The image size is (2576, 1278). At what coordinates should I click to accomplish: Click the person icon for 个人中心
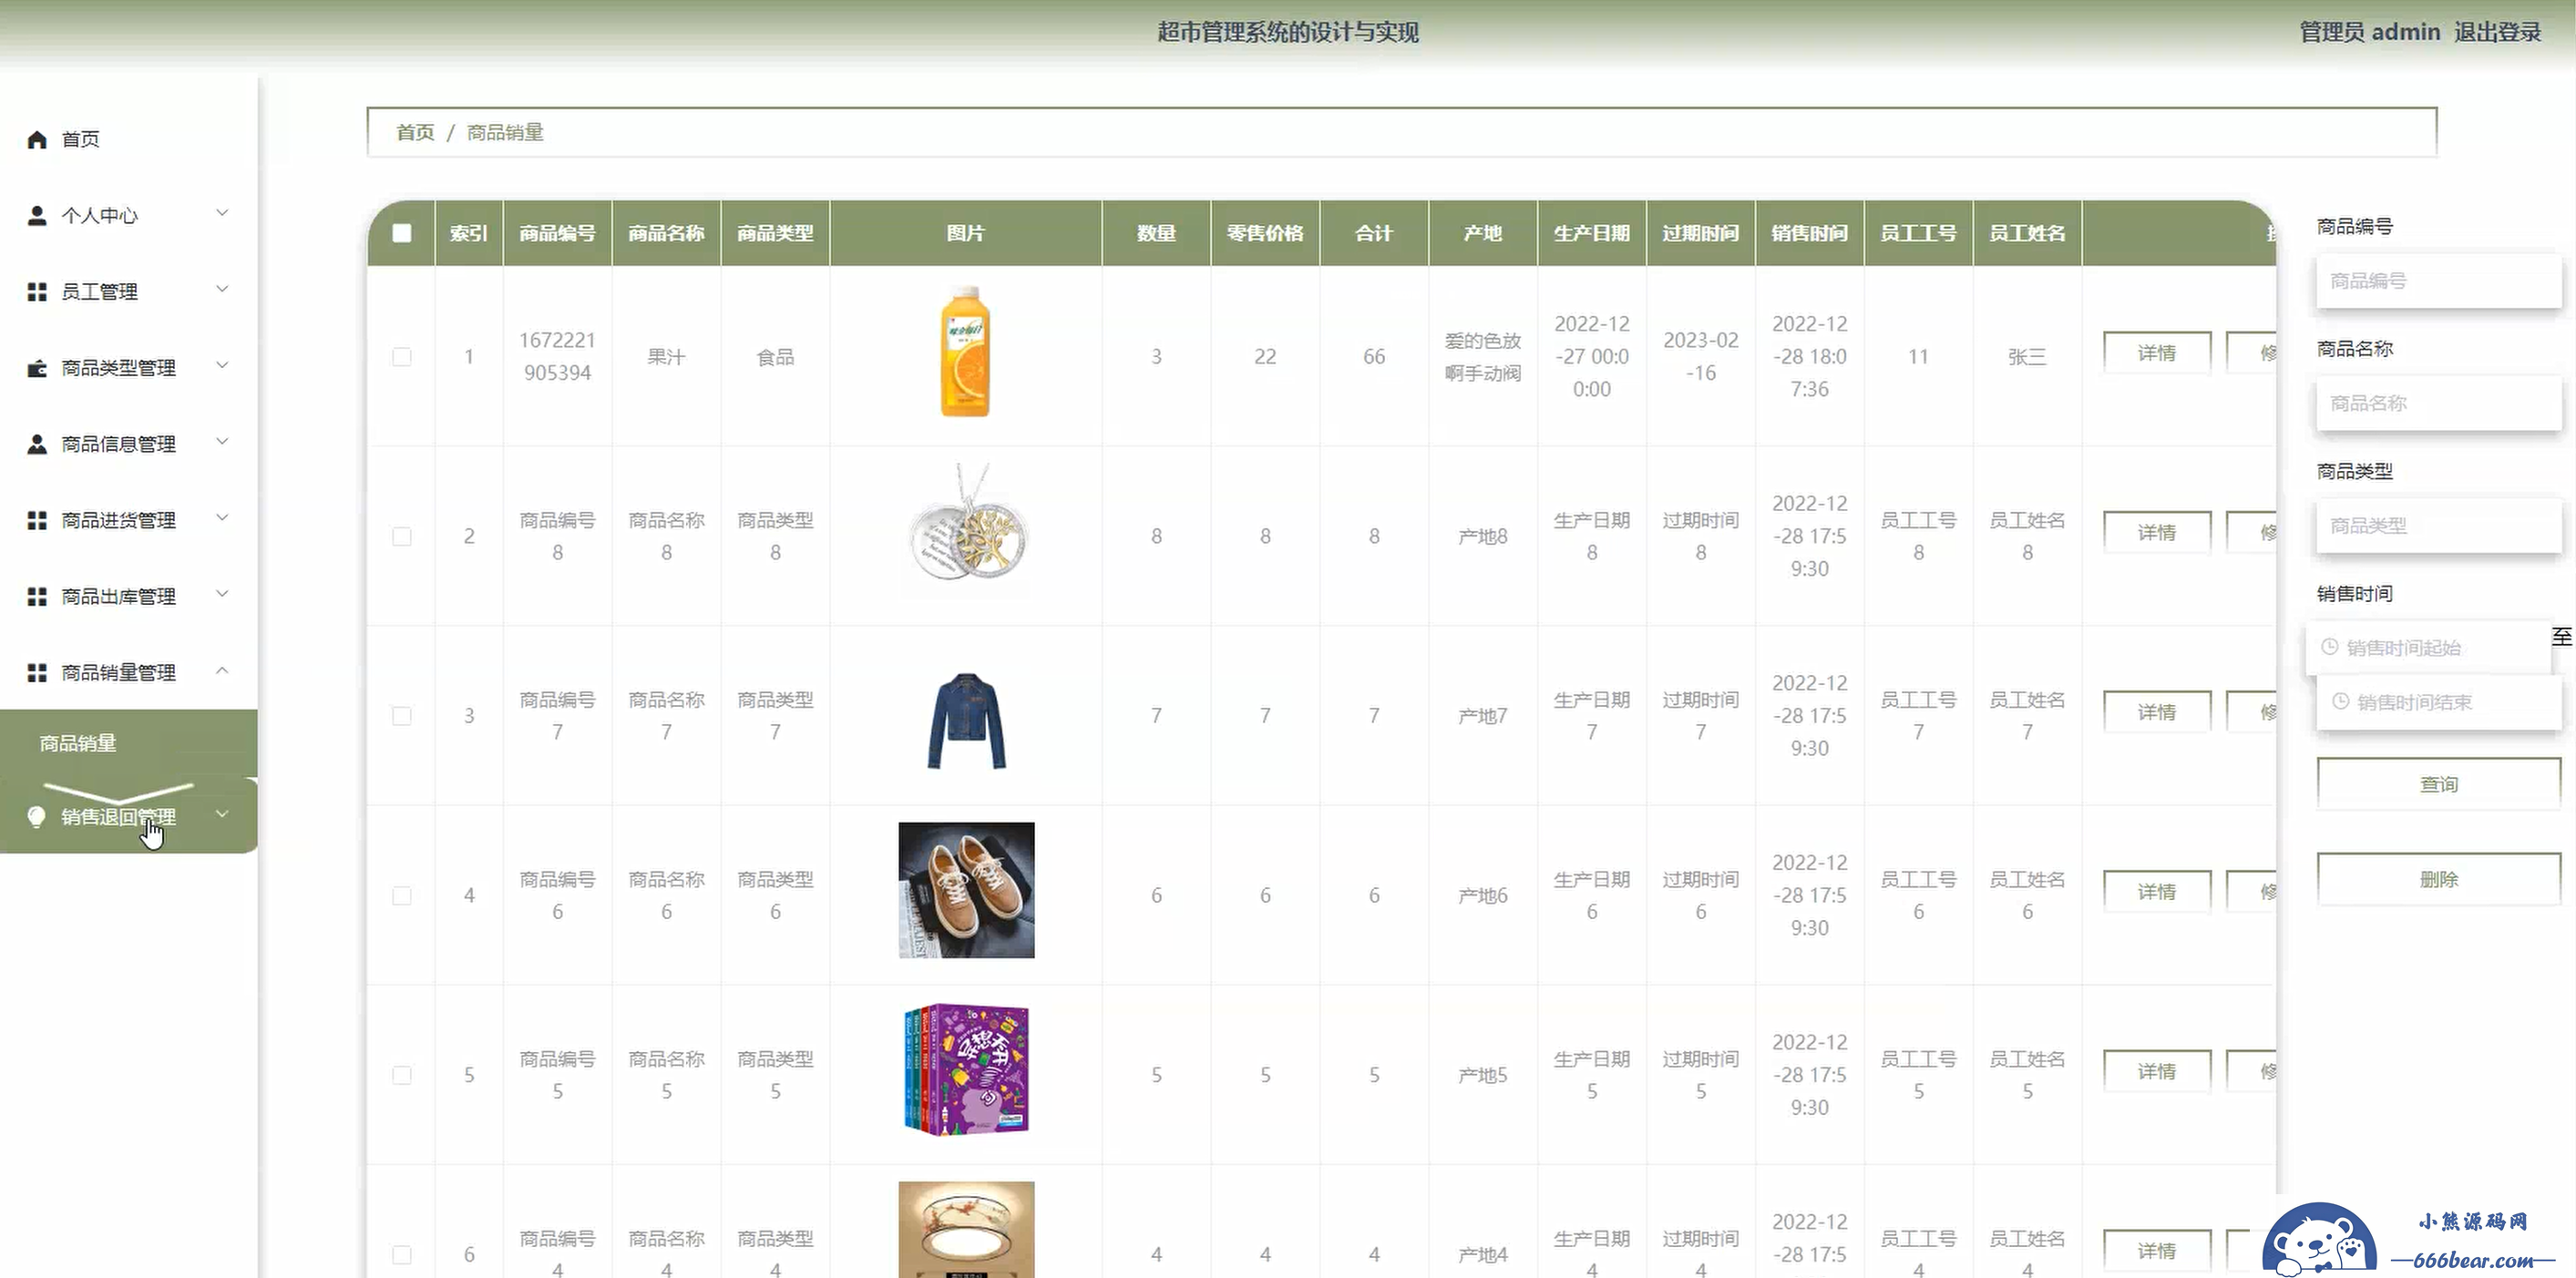[x=37, y=215]
